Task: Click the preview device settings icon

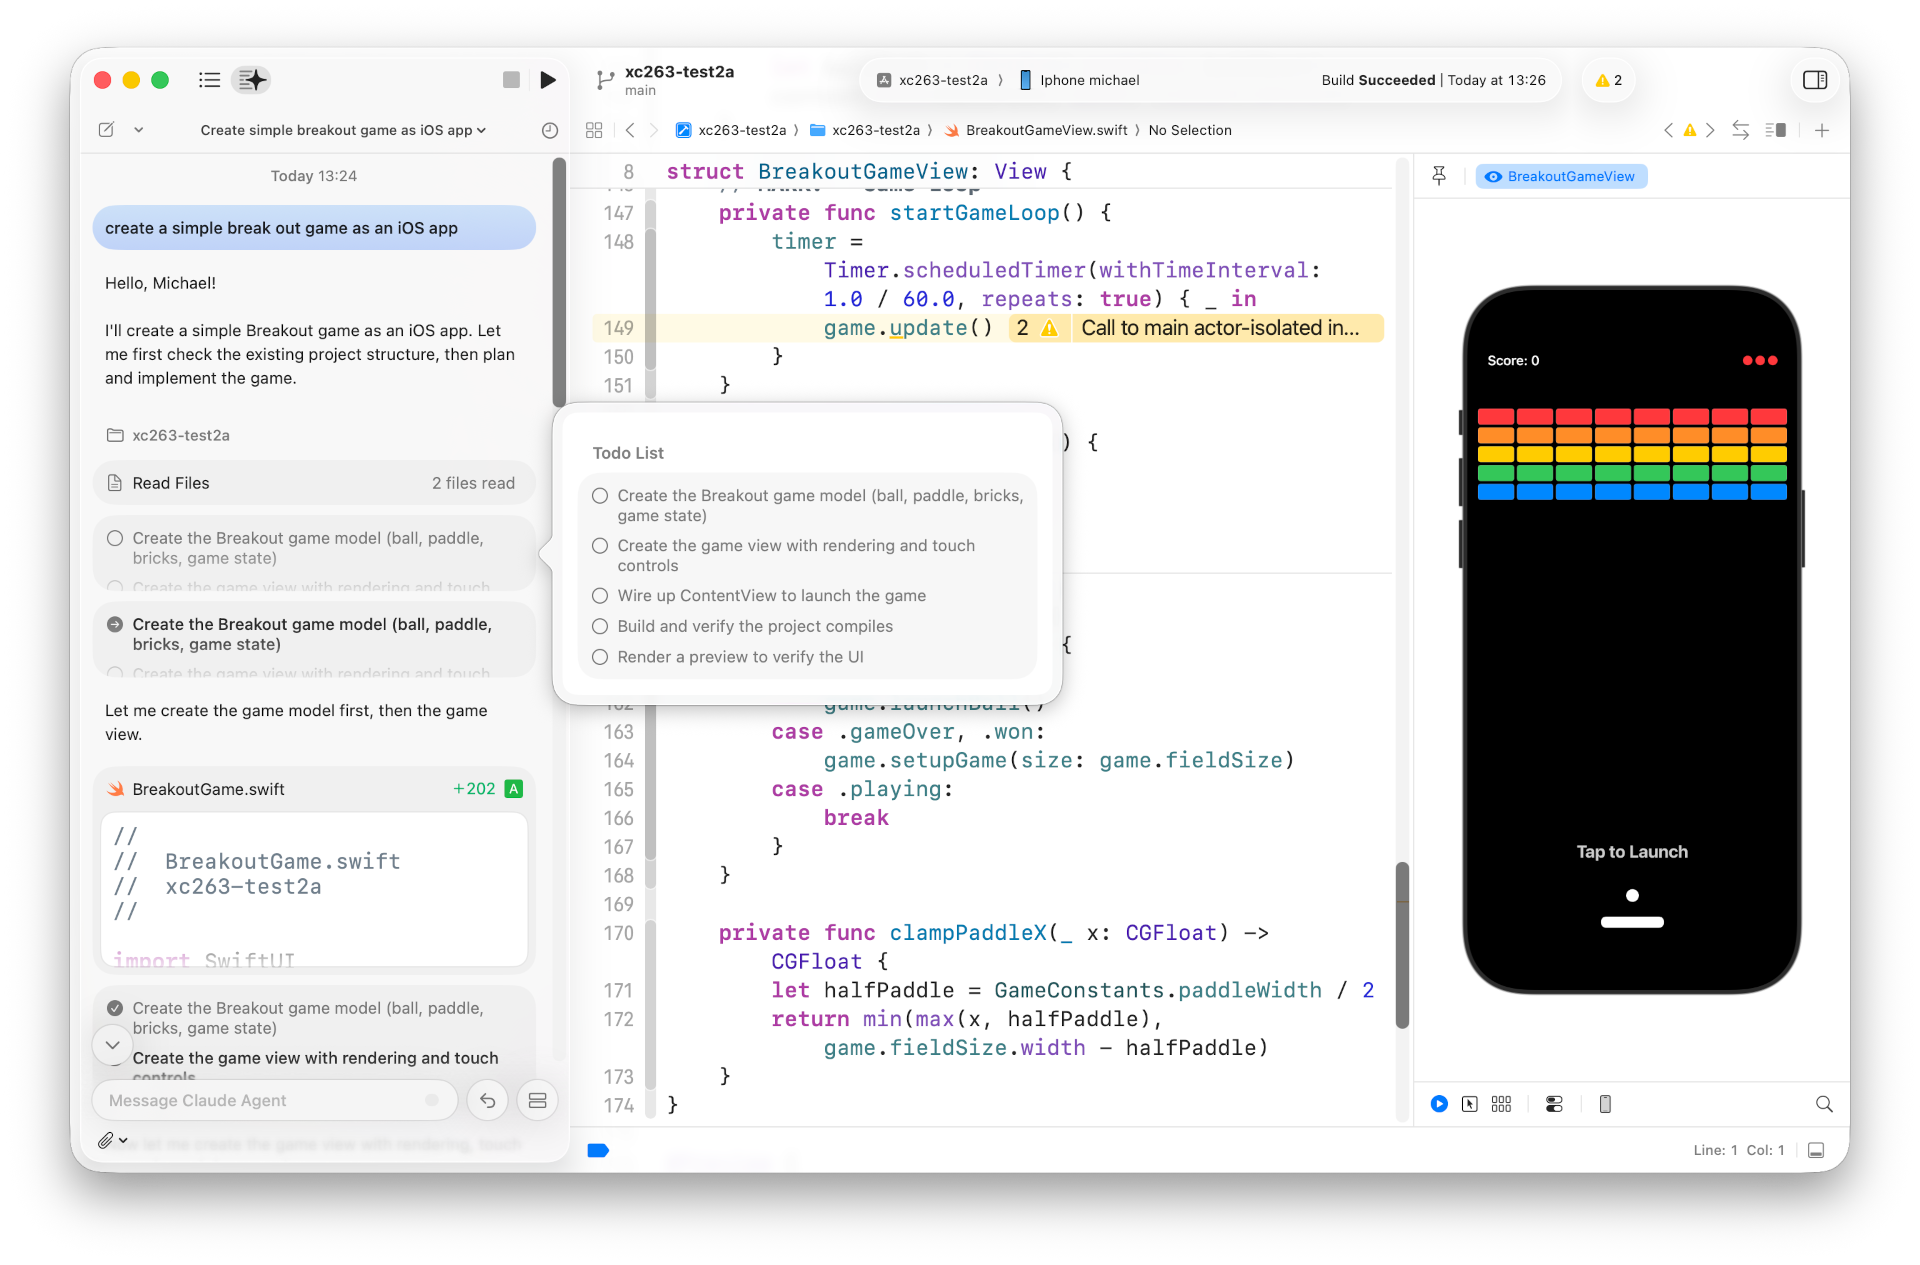Action: pos(1553,1104)
